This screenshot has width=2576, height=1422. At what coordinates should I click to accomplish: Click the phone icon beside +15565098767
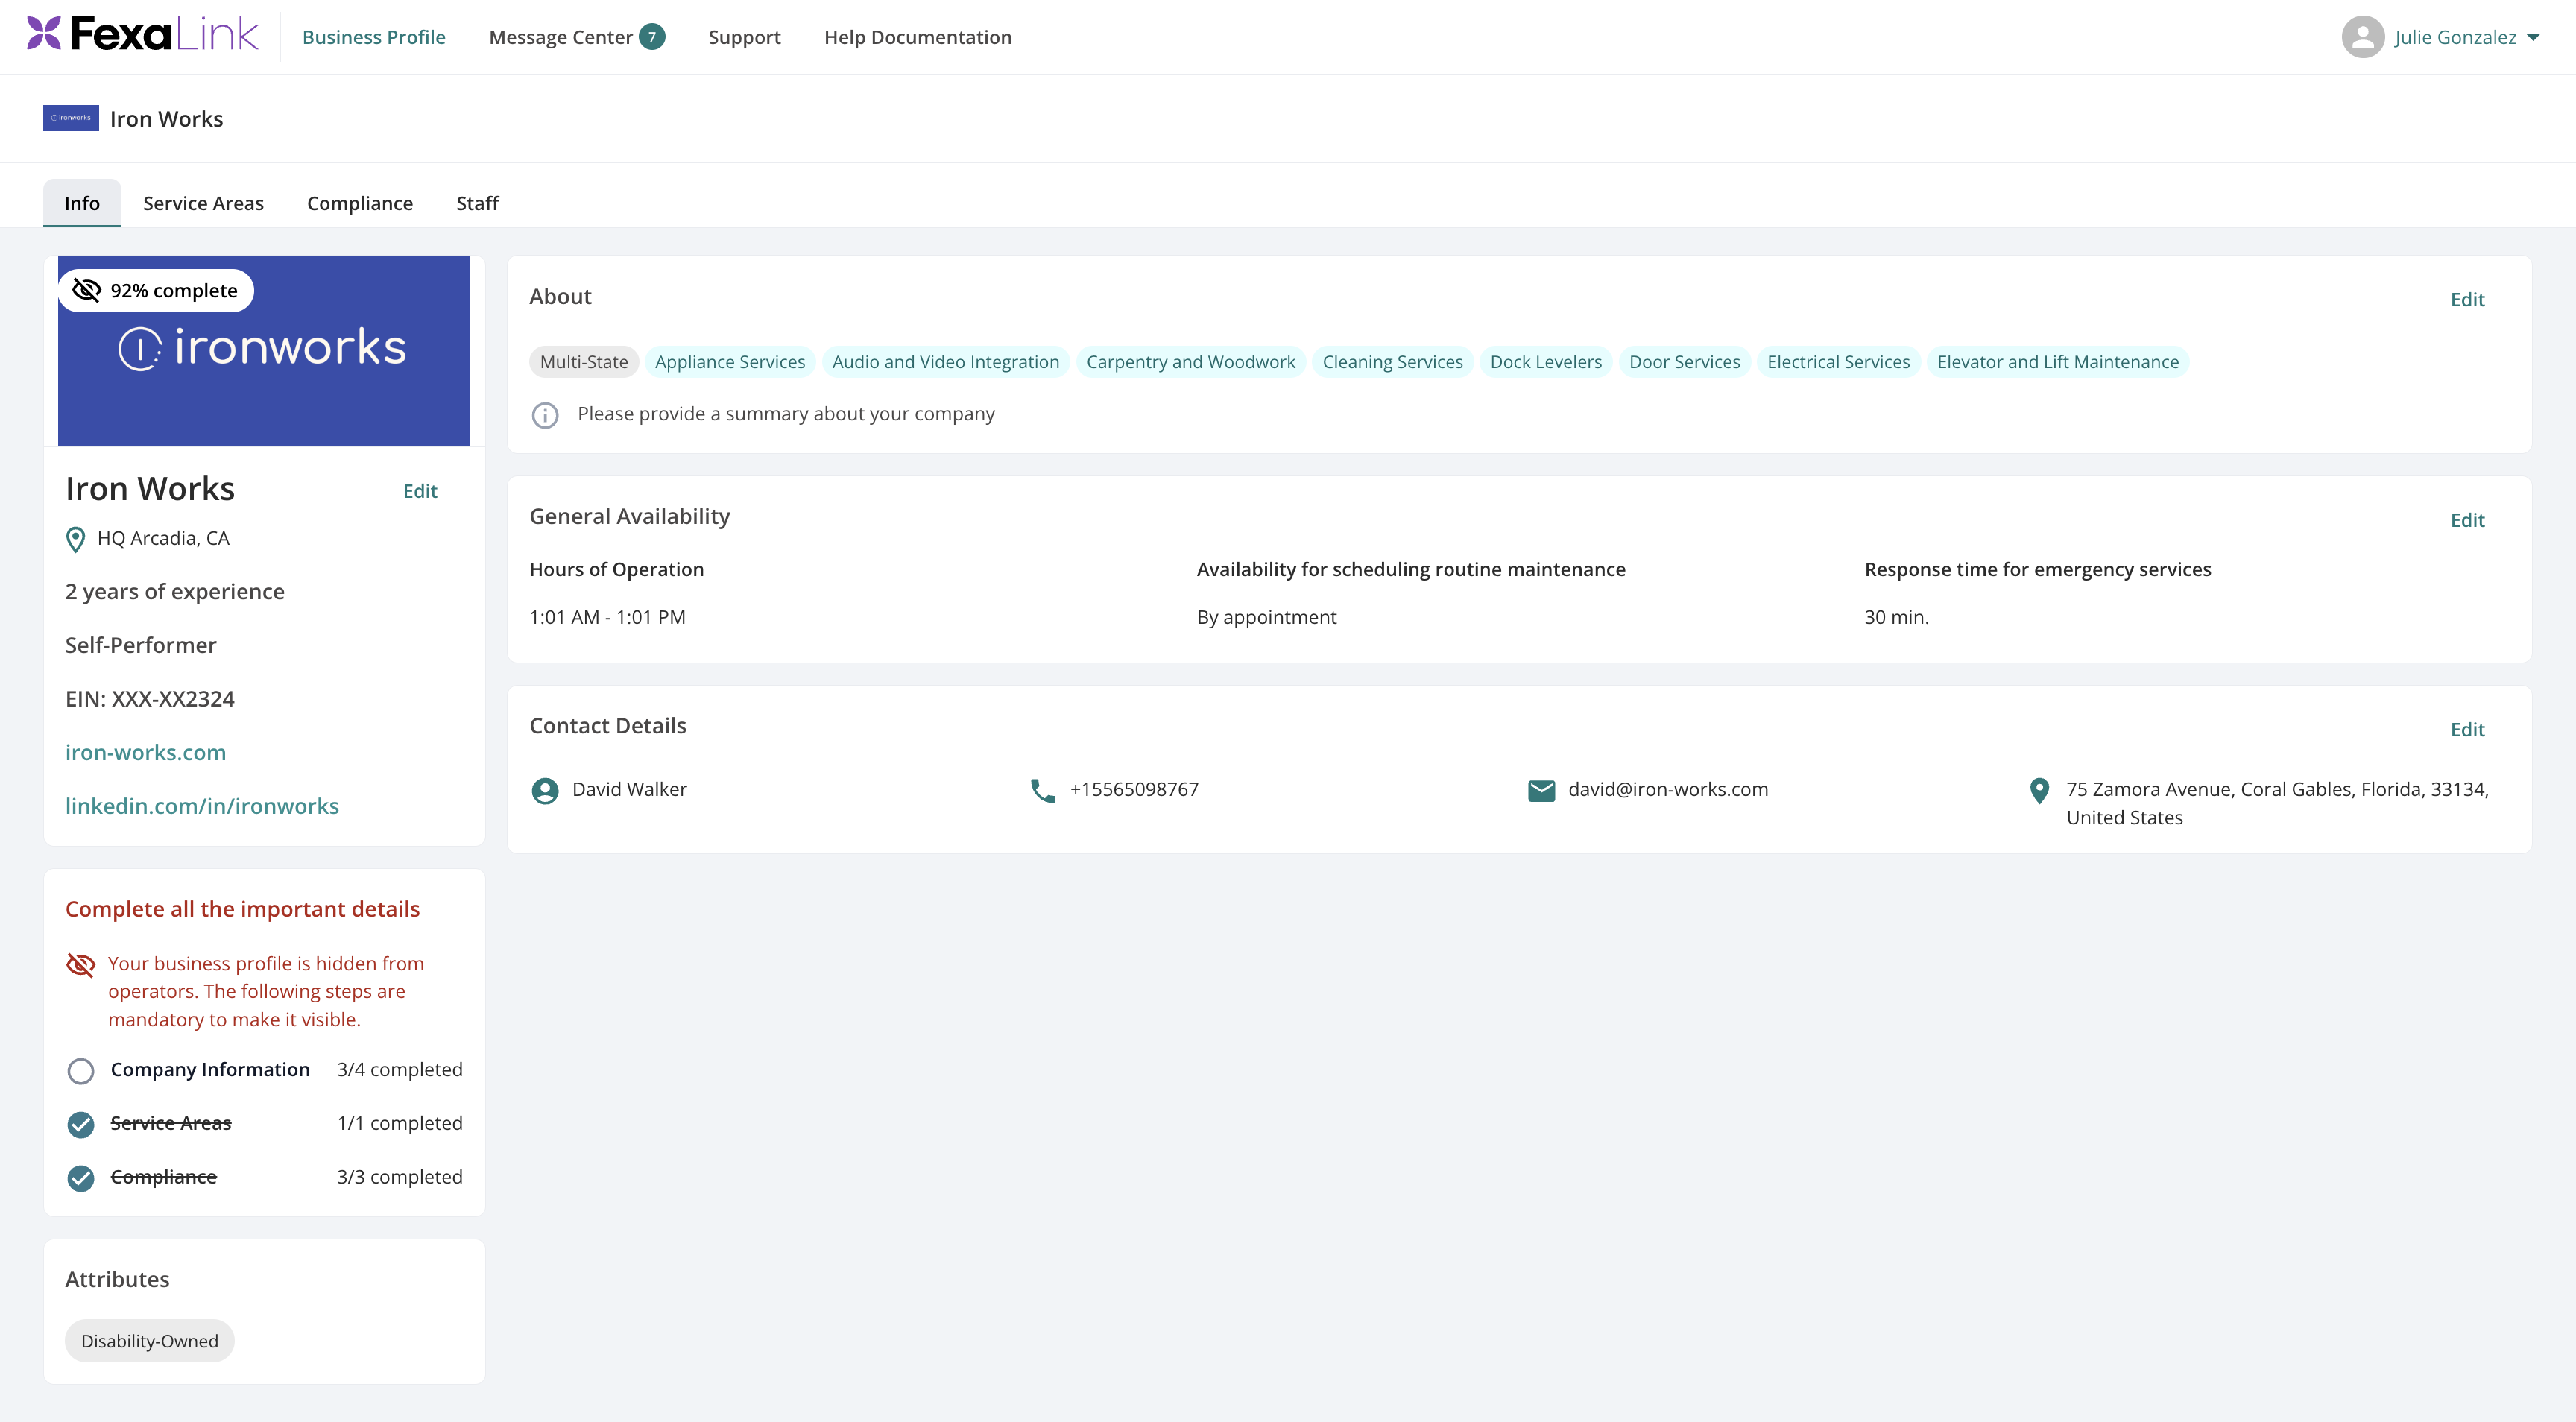tap(1043, 791)
